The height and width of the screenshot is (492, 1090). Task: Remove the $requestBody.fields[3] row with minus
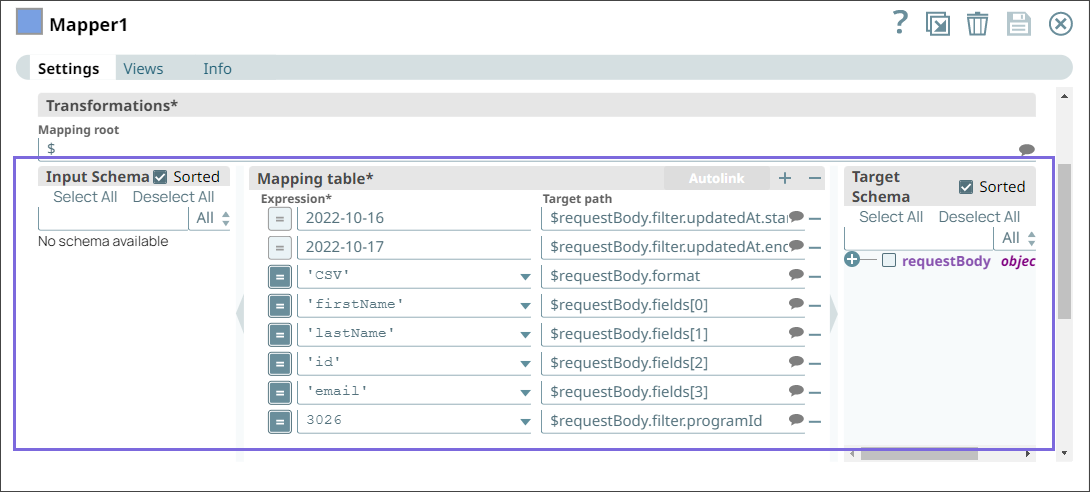[x=815, y=393]
